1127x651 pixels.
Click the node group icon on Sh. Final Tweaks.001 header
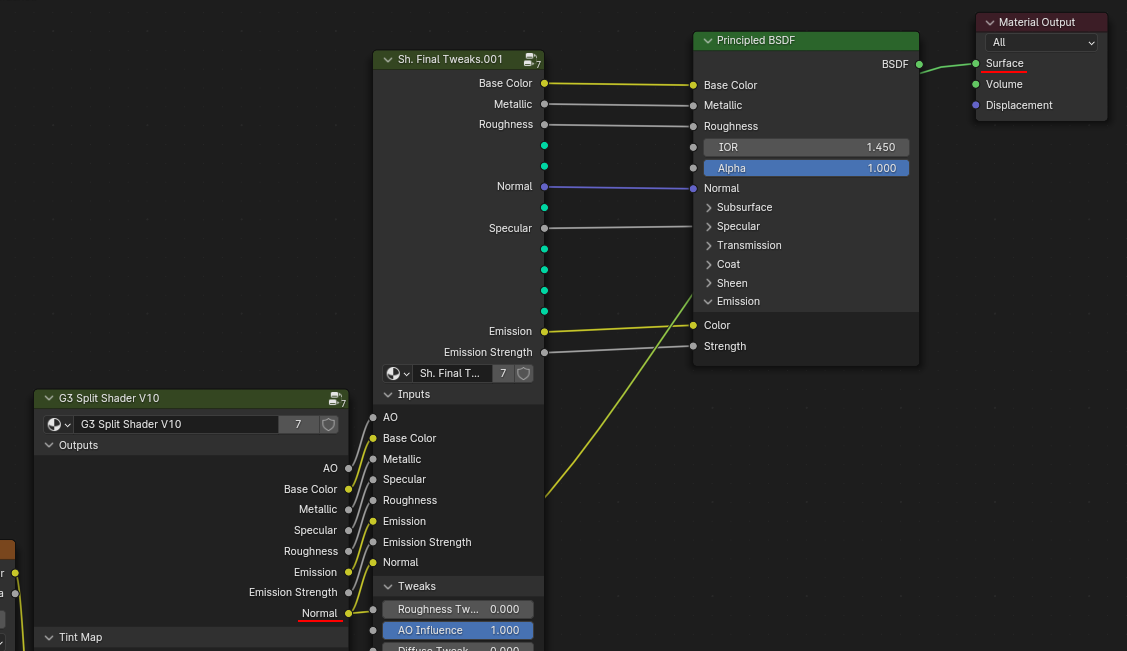point(532,60)
